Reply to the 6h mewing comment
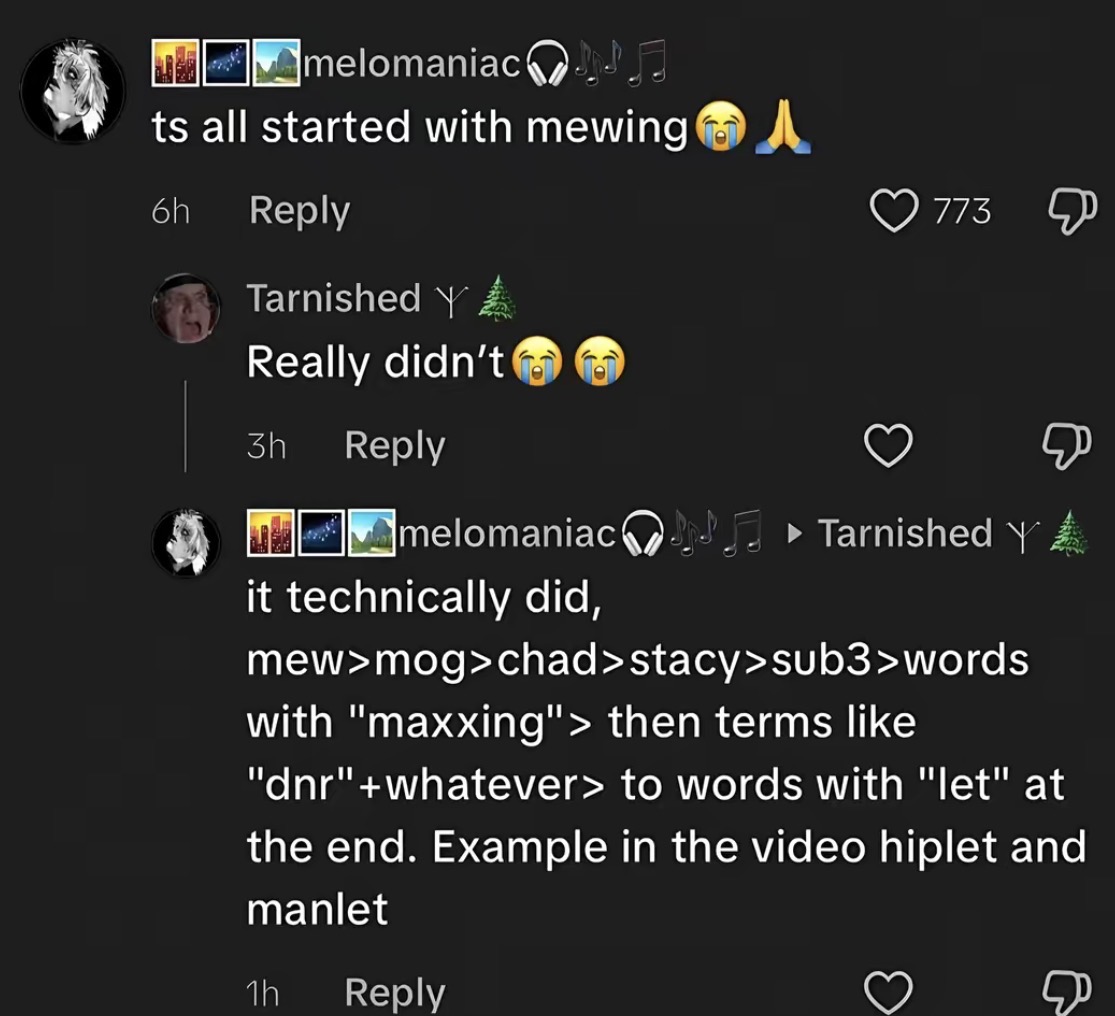1115x1016 pixels. coord(299,211)
